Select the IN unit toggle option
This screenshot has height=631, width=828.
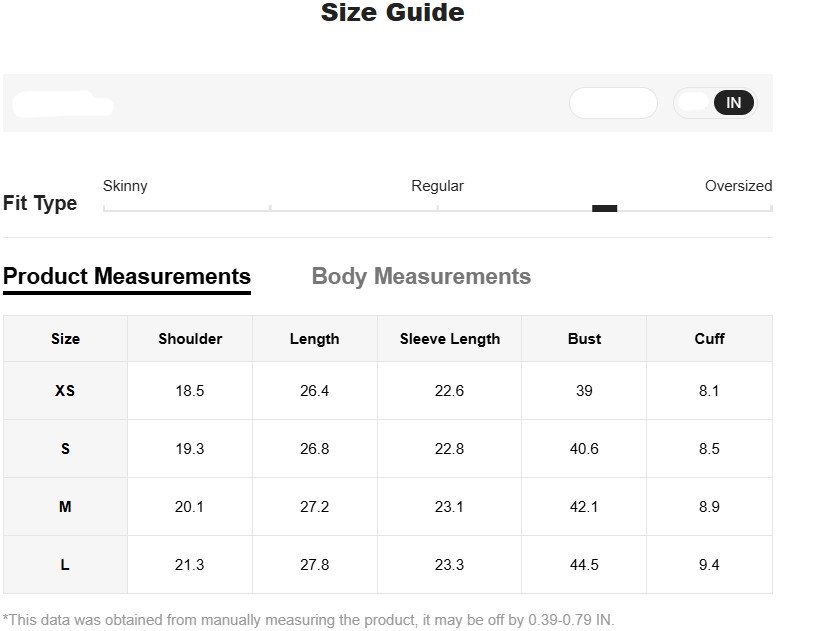734,103
